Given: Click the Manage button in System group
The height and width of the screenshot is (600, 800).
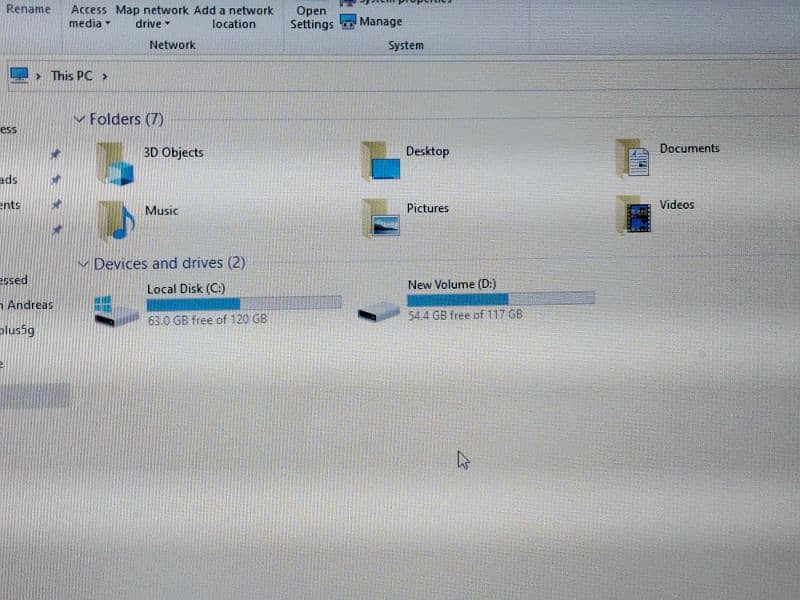Looking at the screenshot, I should 371,21.
